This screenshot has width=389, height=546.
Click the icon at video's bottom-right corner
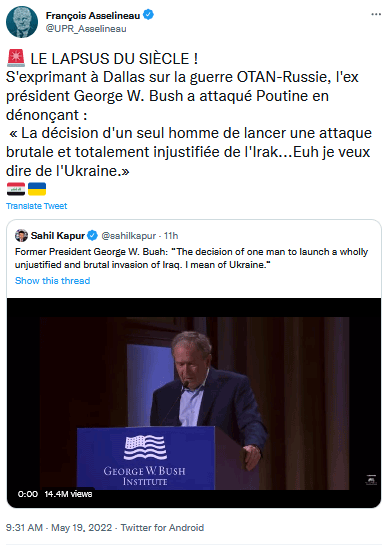click(371, 480)
